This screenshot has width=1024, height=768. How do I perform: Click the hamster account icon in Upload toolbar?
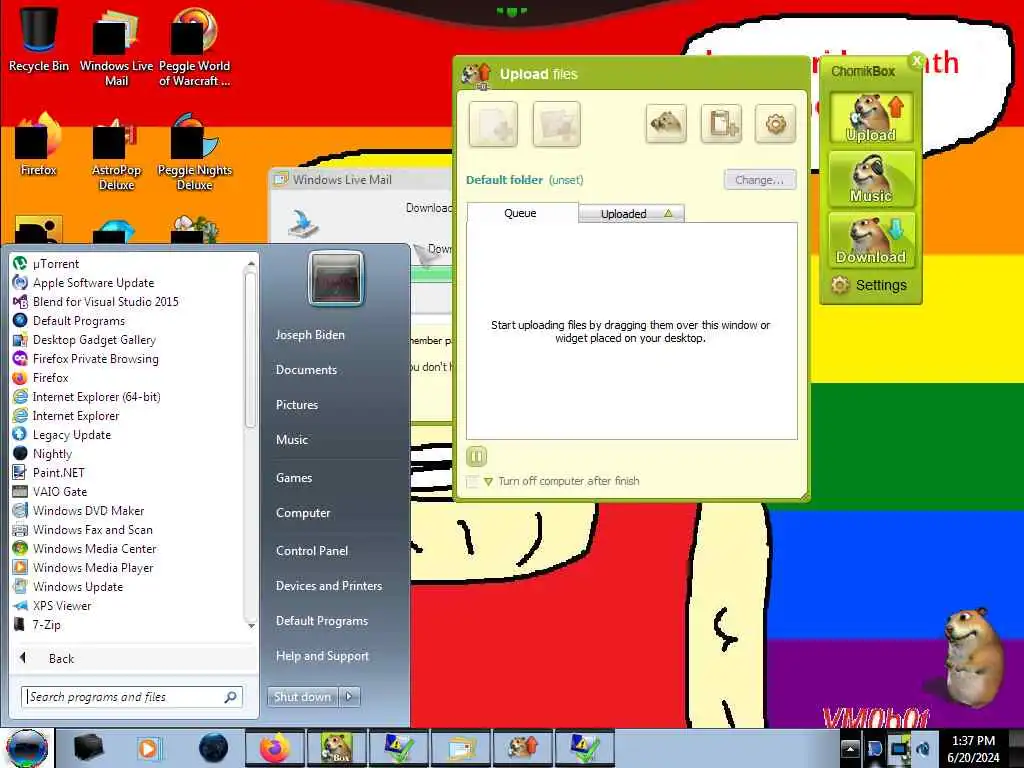tap(665, 123)
